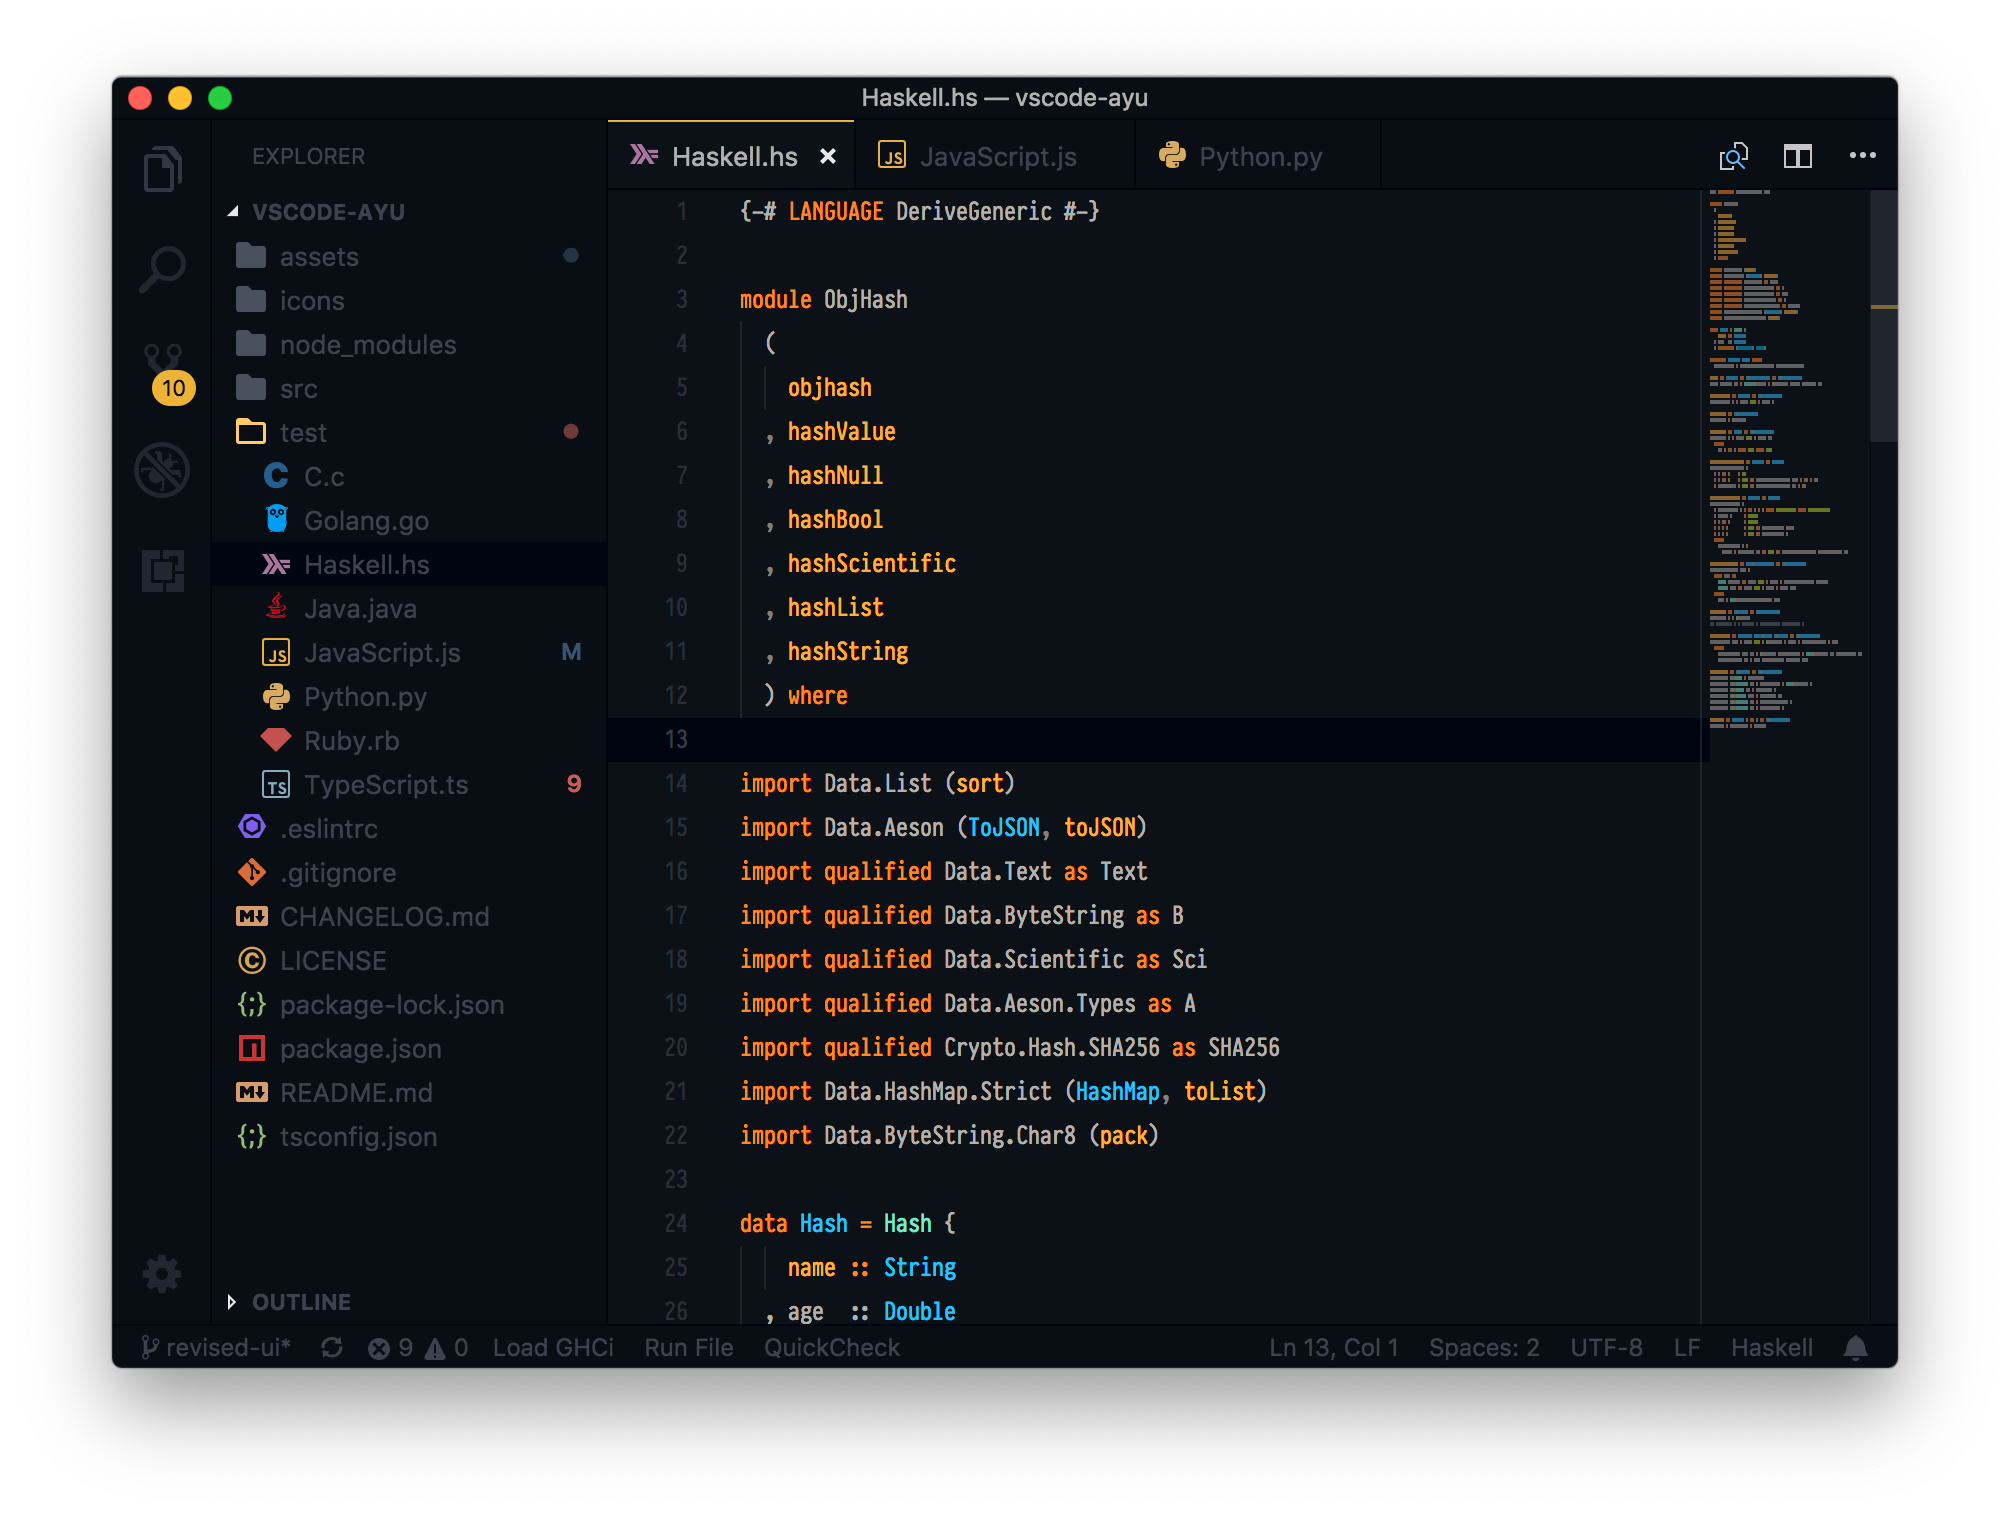Open Settings via the gear icon

point(163,1275)
